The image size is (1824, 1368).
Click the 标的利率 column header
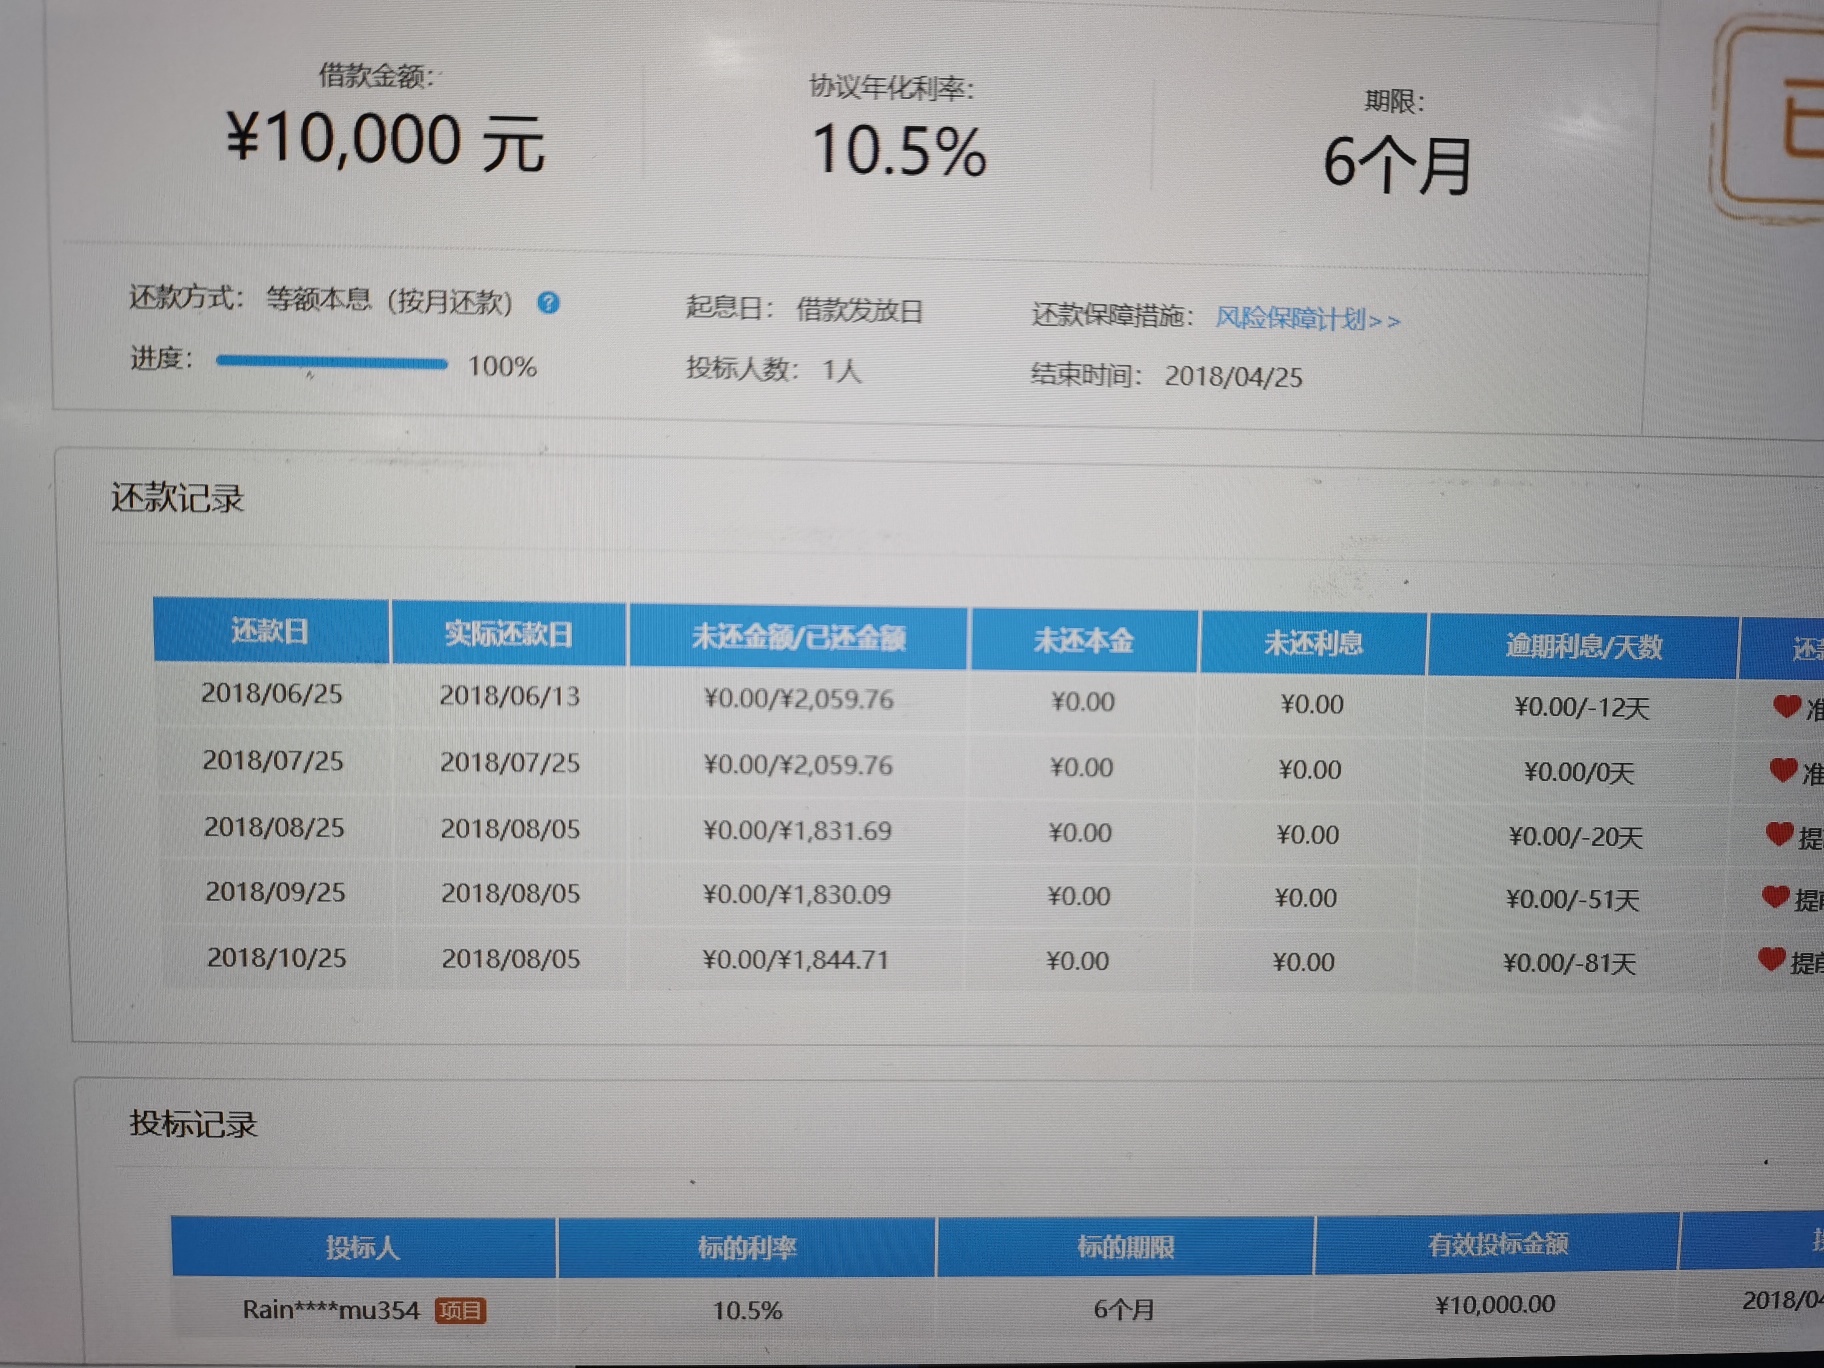[x=746, y=1247]
